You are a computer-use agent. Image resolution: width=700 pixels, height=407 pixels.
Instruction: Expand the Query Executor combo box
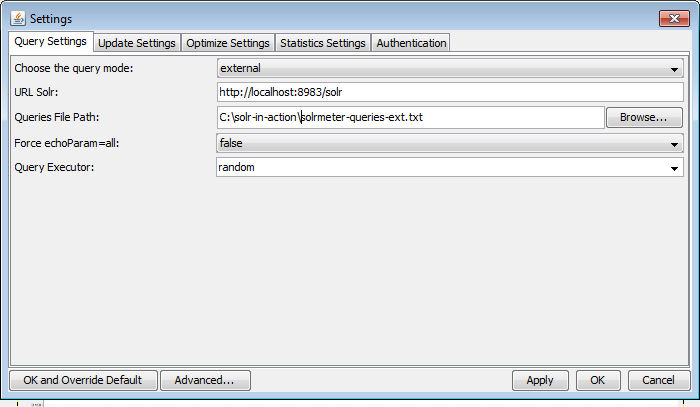(449, 167)
